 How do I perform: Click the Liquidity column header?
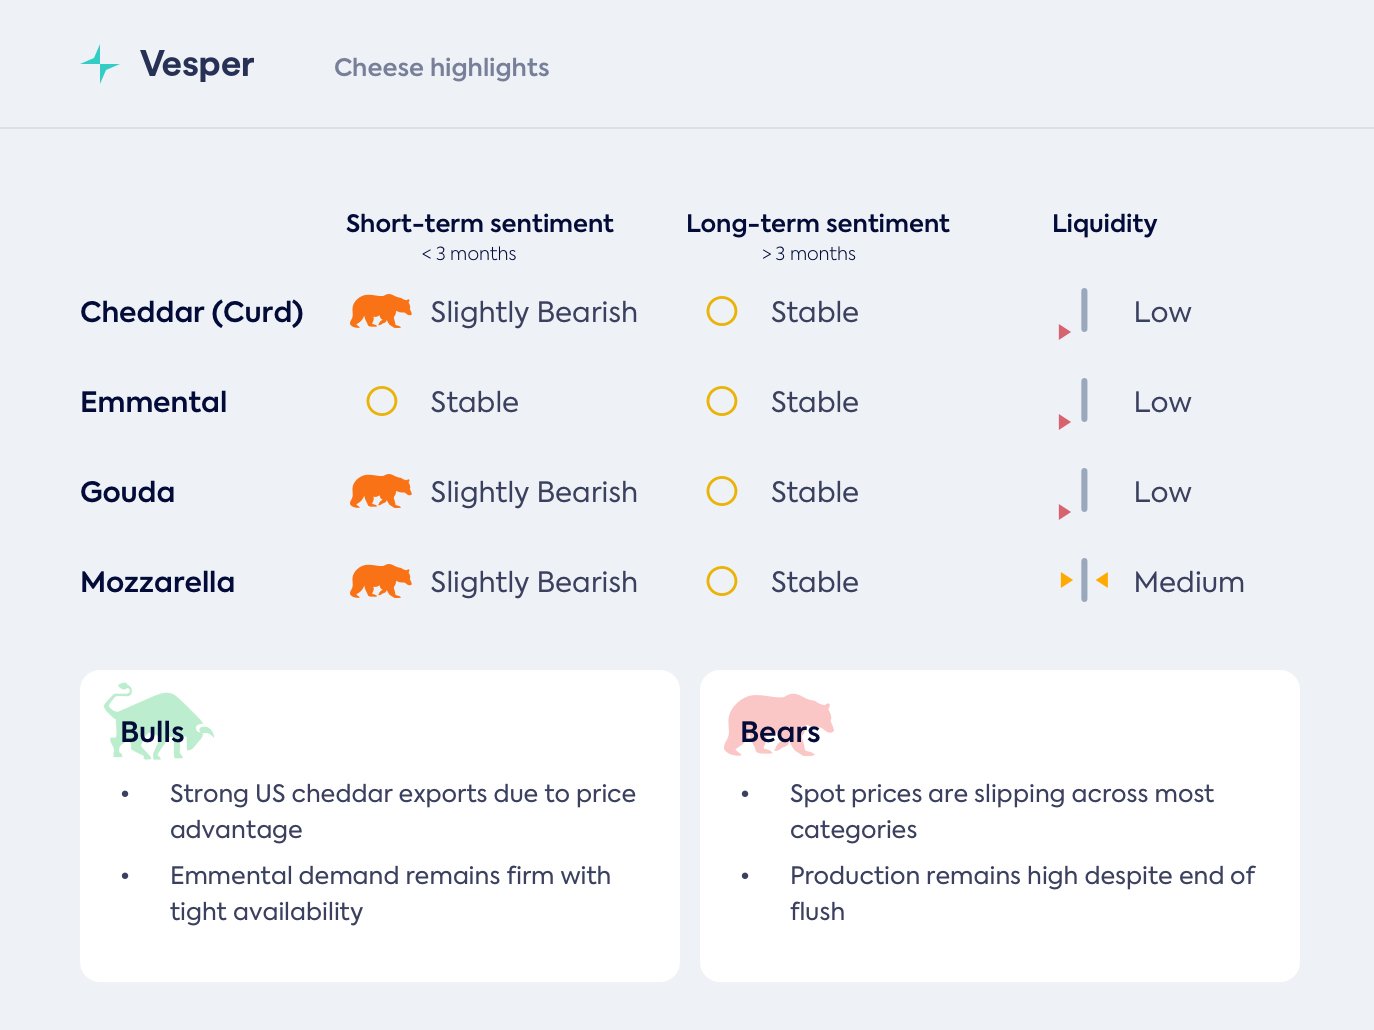[x=1104, y=224]
